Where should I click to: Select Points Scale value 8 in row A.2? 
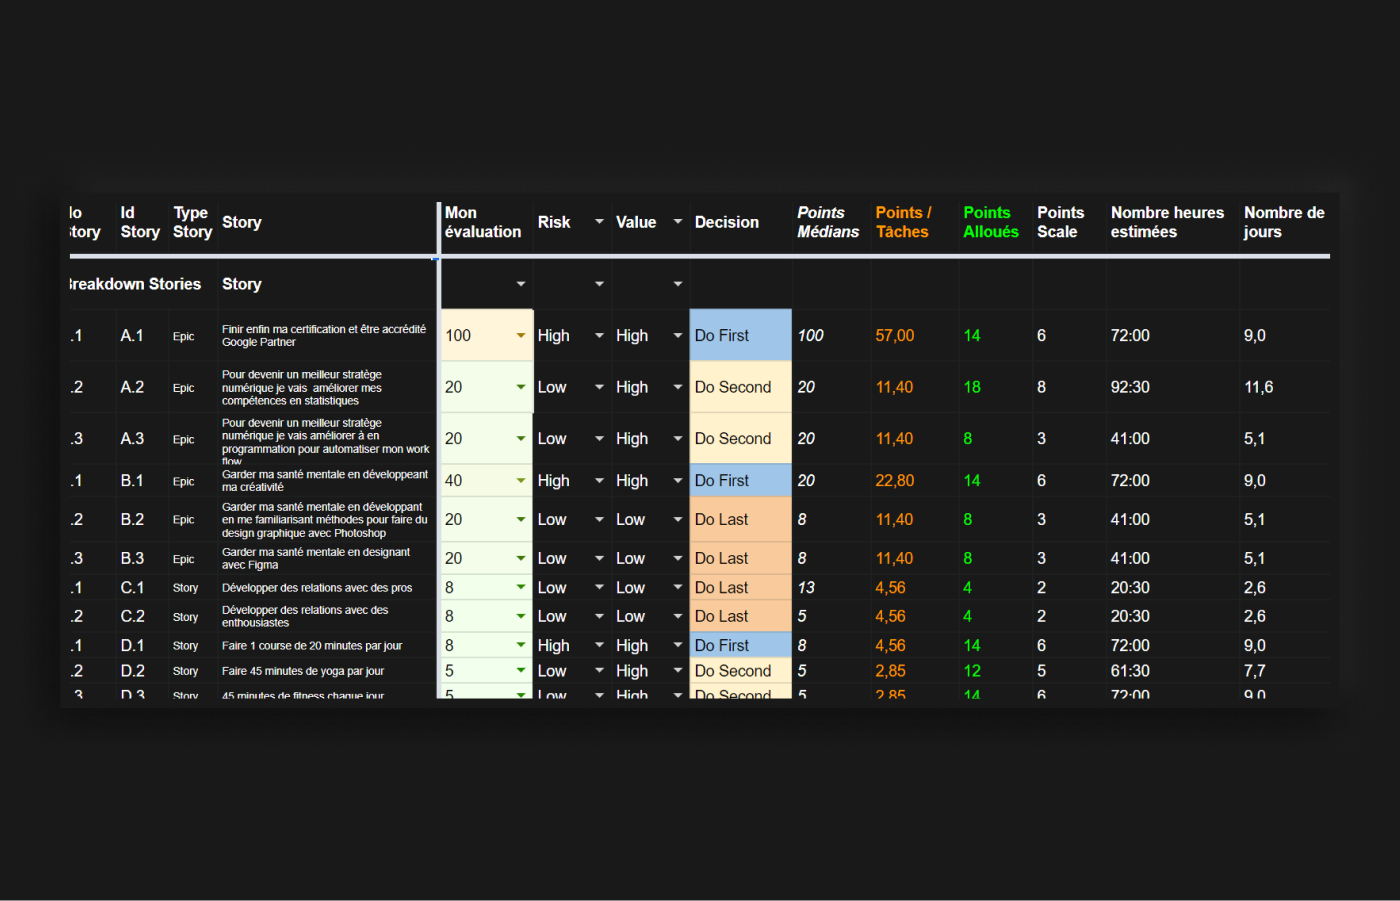[x=1041, y=387]
